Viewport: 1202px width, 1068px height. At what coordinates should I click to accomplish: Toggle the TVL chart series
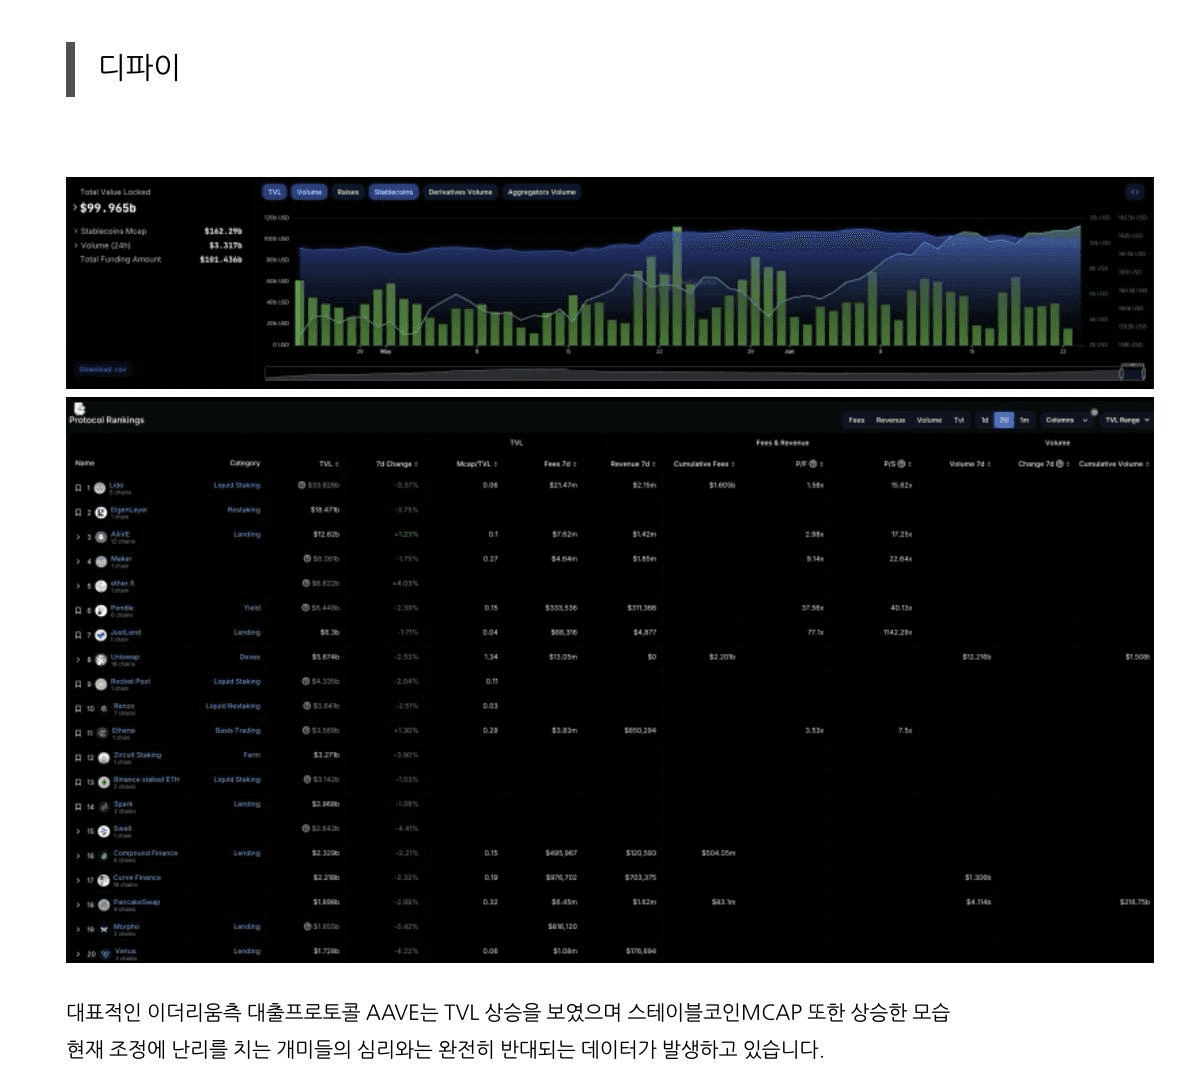point(274,192)
